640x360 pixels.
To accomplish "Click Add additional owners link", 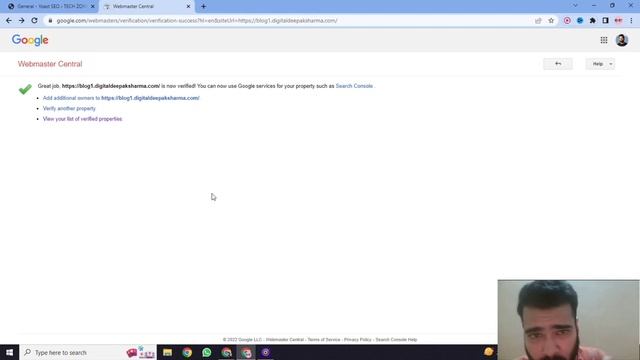I will [121, 98].
